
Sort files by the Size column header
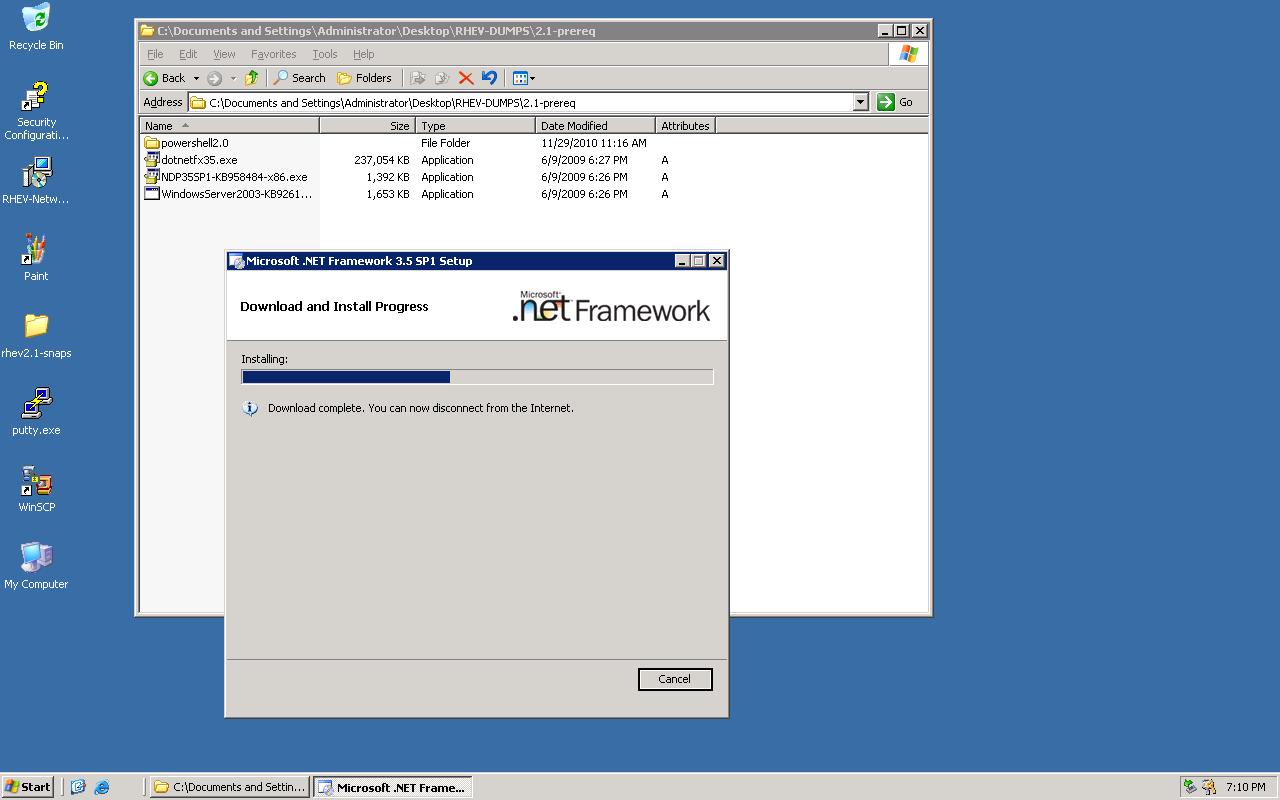[367, 126]
